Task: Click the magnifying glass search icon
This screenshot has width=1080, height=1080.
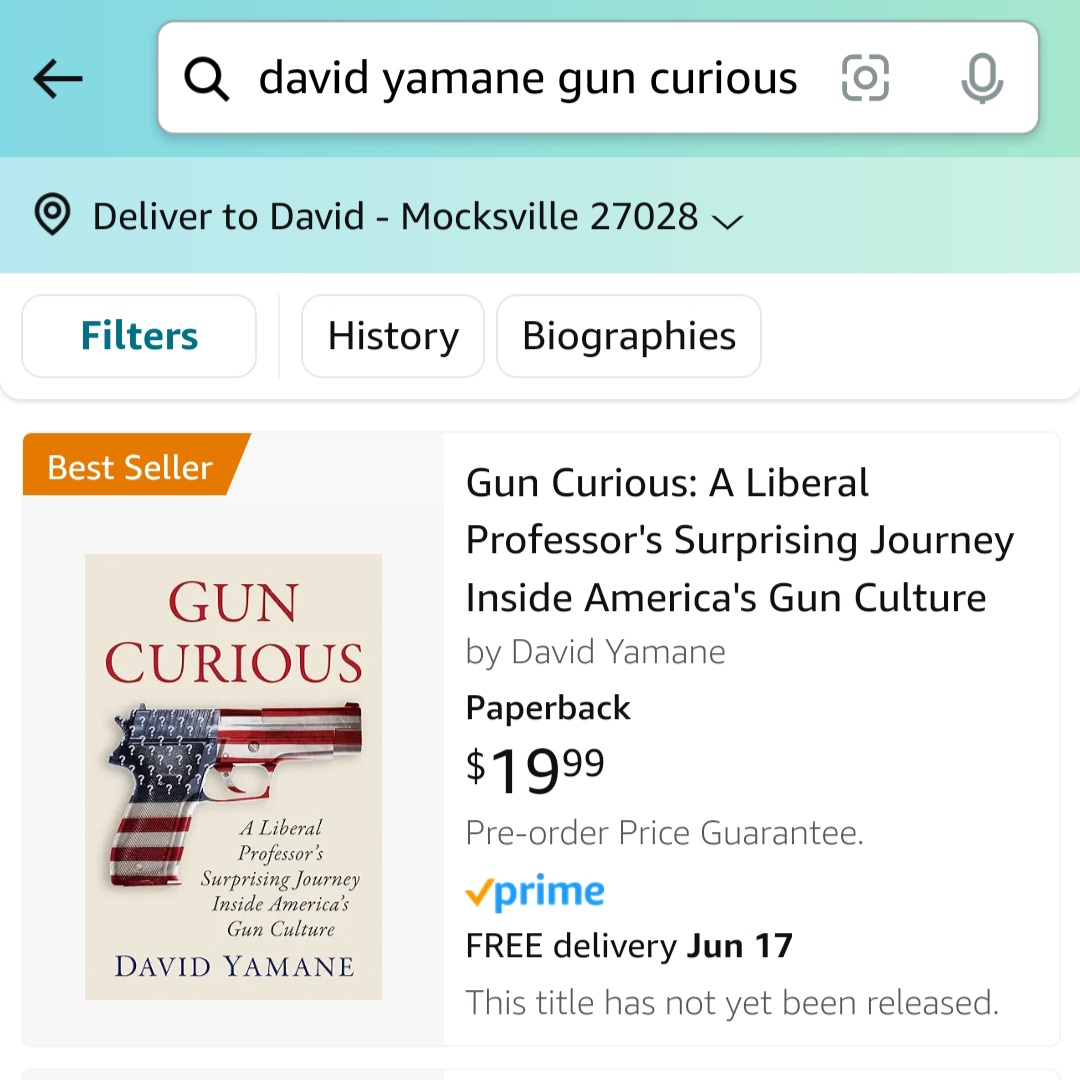Action: (207, 79)
